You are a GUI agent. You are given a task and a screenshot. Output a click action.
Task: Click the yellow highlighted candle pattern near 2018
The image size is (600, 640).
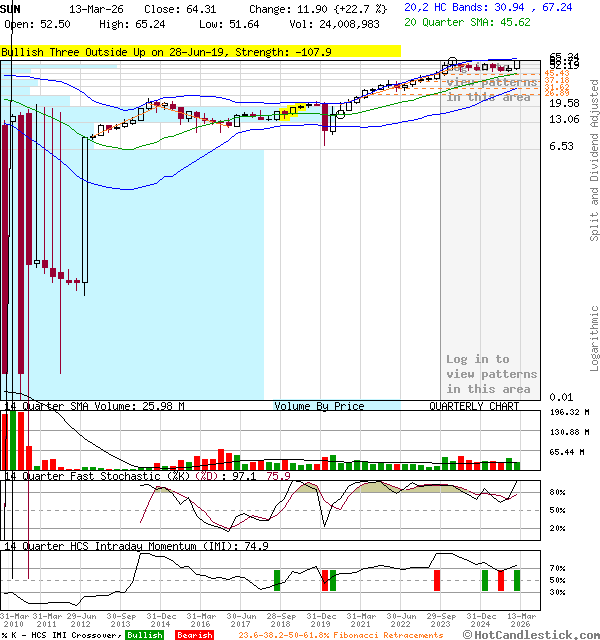tap(289, 113)
